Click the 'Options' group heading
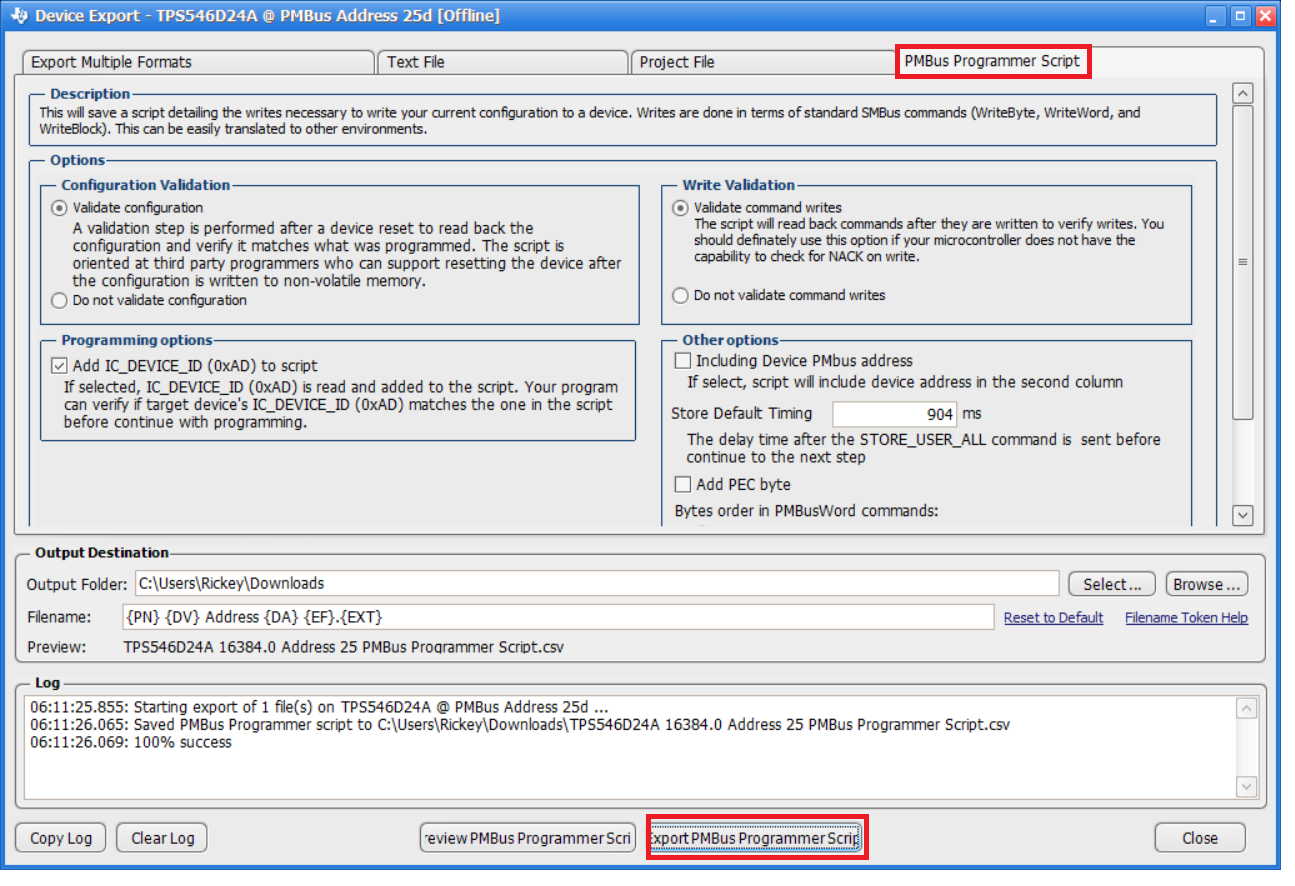The image size is (1295, 886). [78, 160]
